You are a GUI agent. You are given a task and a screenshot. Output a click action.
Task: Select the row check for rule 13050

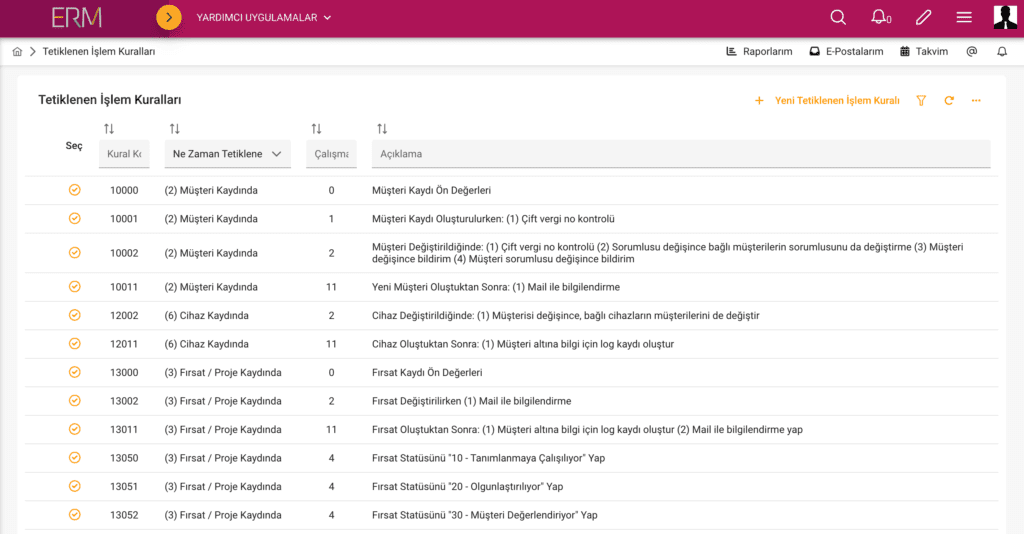[x=74, y=458]
